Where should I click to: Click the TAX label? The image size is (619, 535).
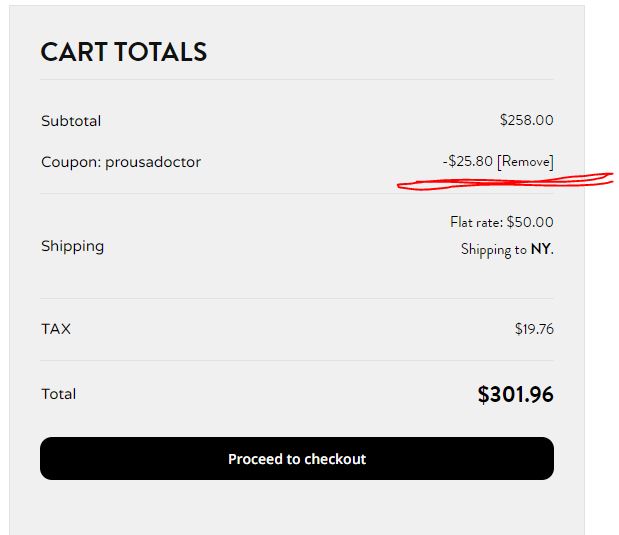coord(56,329)
